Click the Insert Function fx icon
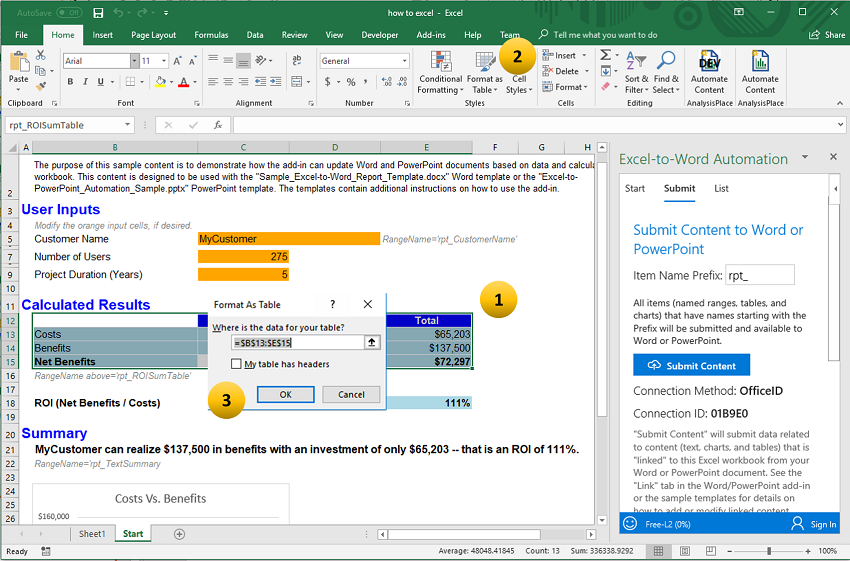The image size is (850, 561). [218, 125]
